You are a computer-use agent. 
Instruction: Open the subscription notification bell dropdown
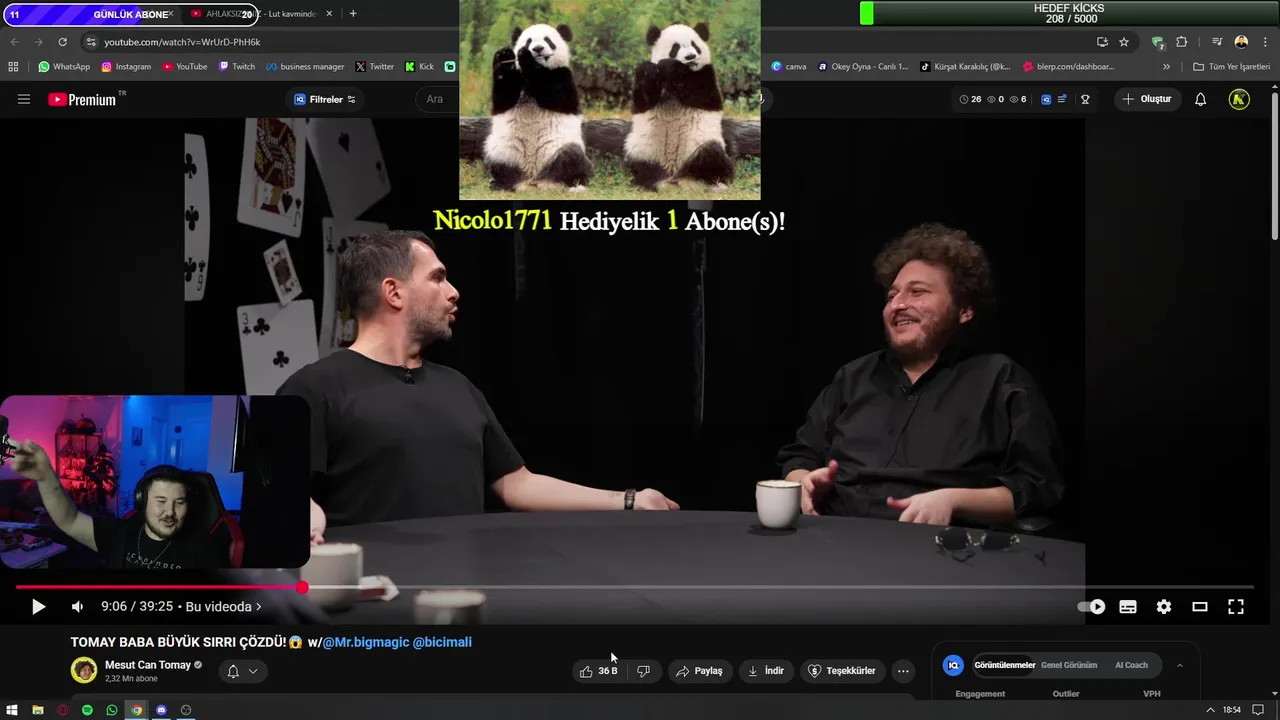pos(242,671)
